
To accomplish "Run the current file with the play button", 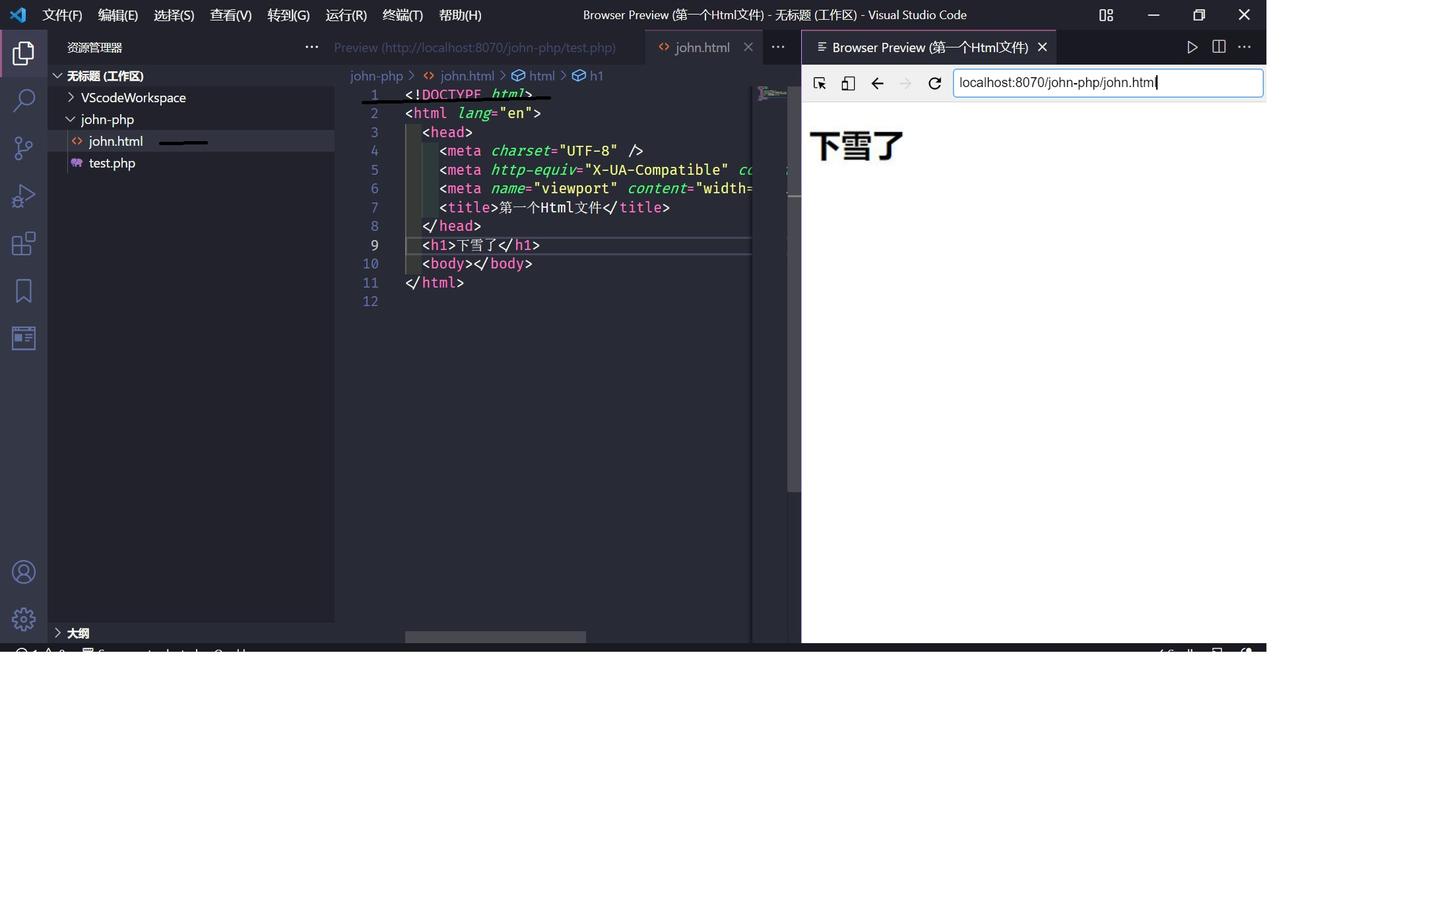I will click(x=1192, y=47).
